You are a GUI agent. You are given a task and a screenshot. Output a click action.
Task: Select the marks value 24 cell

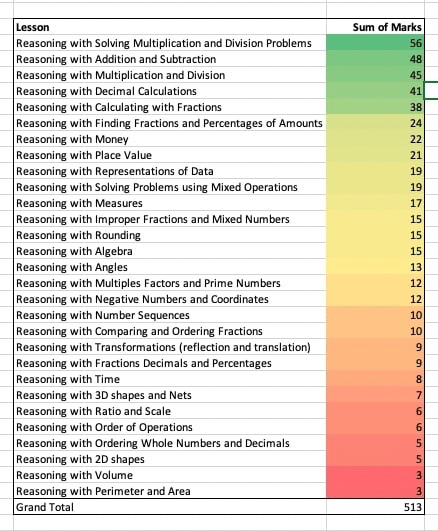(375, 123)
